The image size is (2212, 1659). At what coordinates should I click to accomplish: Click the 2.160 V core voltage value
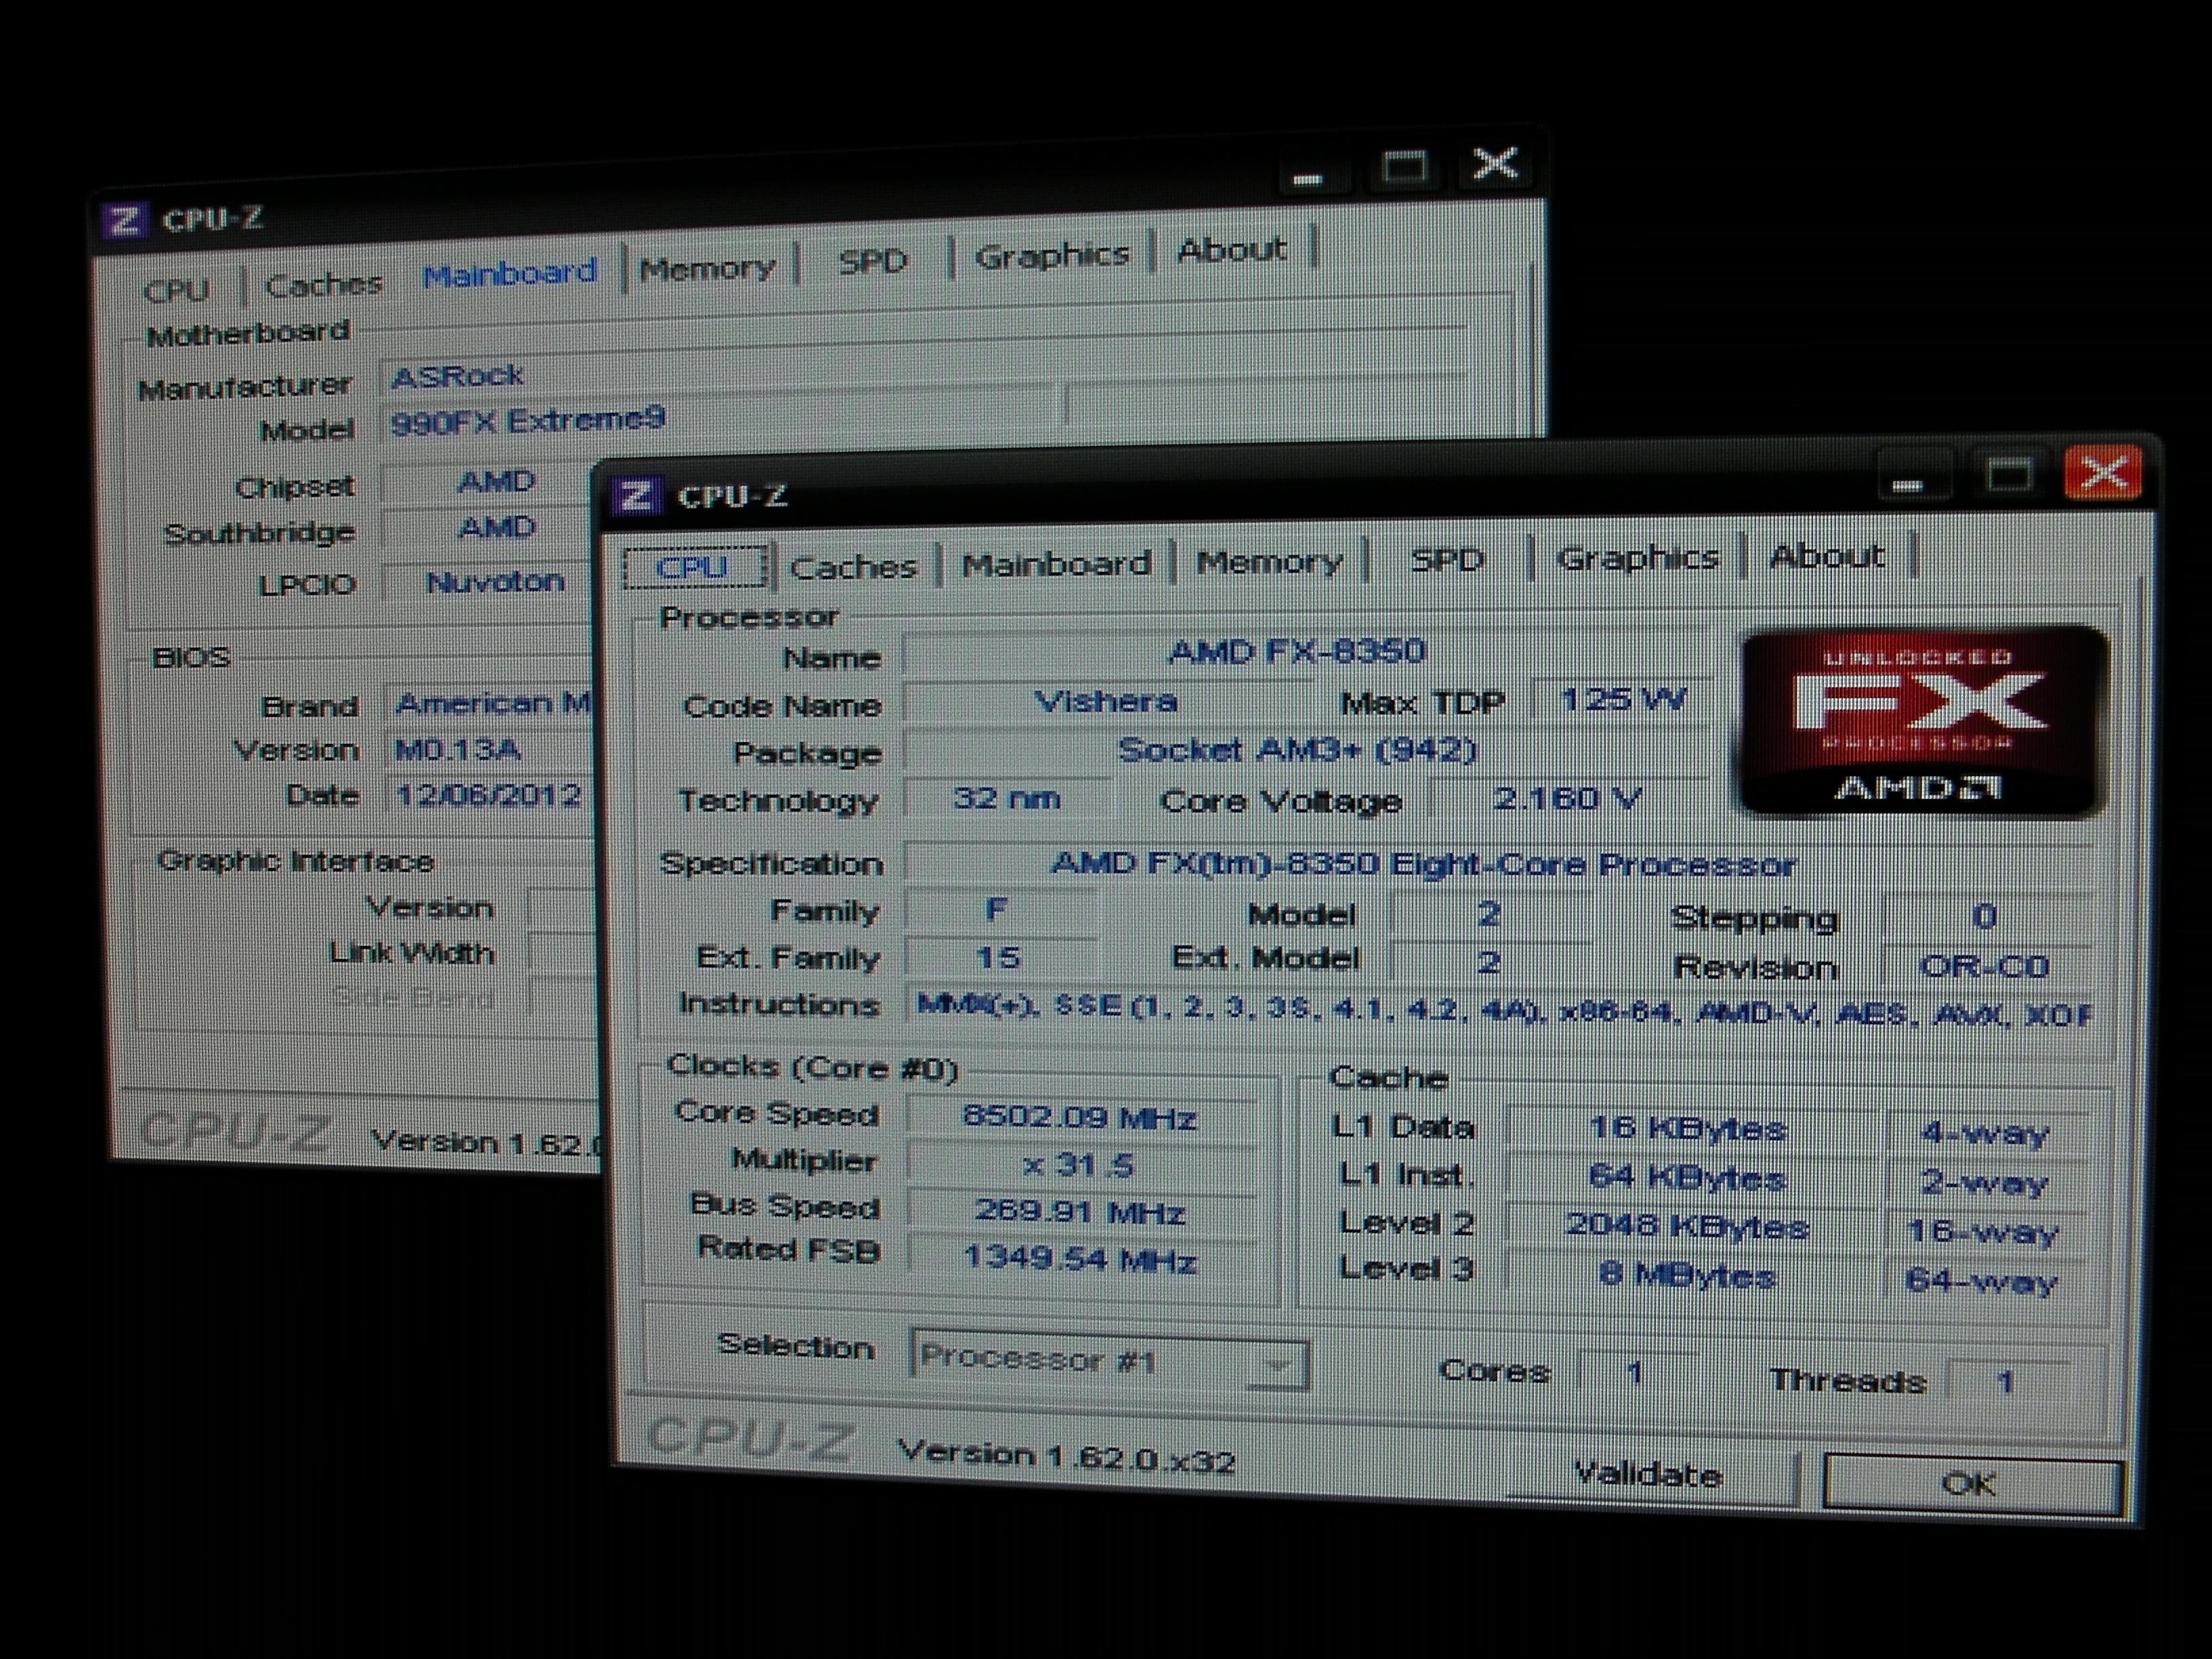point(1568,798)
